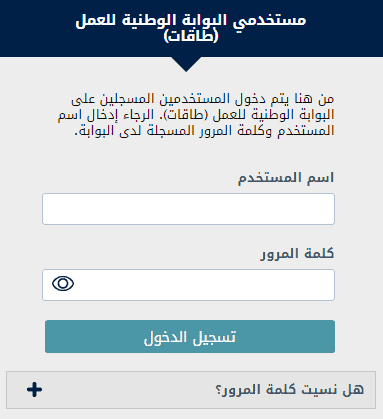Show password using the eye icon
This screenshot has width=383, height=419.
tap(63, 284)
